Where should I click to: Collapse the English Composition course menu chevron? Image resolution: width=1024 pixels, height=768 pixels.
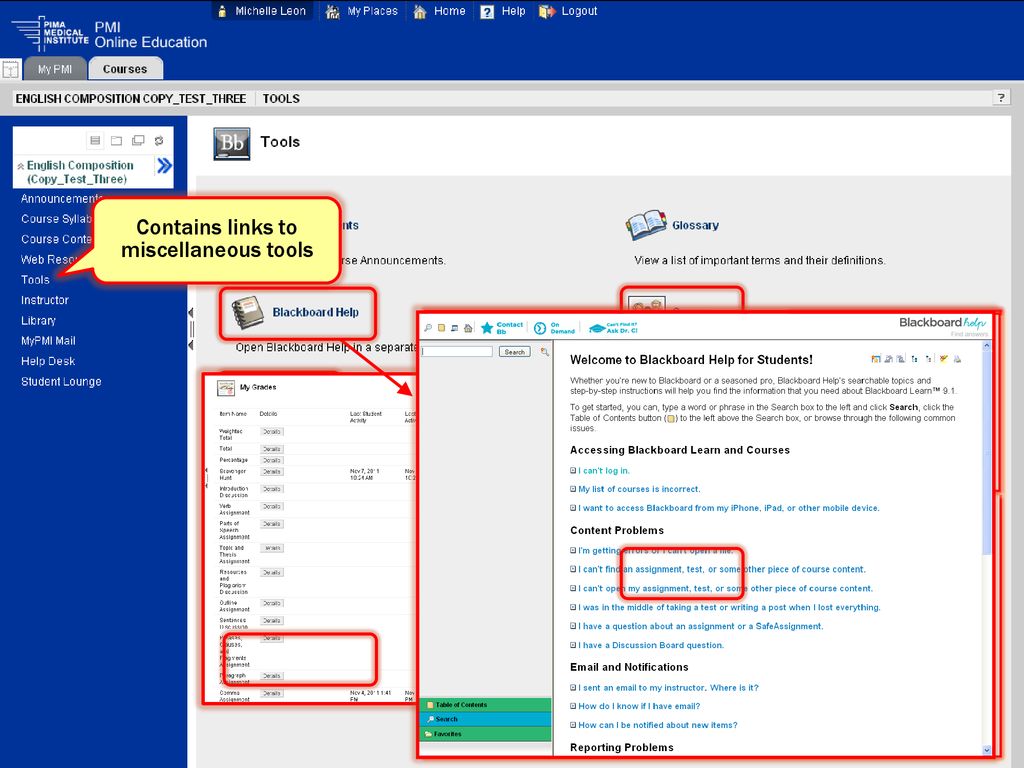21,166
